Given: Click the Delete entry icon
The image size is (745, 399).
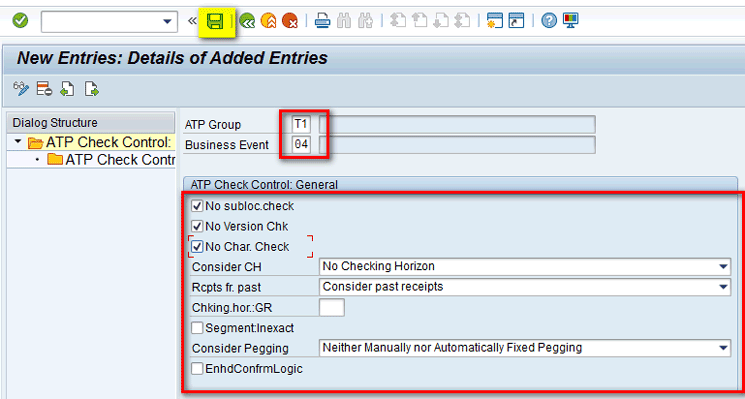Looking at the screenshot, I should [x=45, y=89].
